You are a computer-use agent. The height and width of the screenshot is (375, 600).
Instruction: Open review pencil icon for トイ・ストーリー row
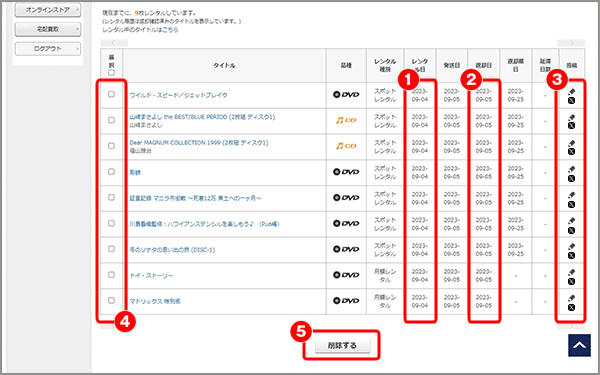pos(571,272)
